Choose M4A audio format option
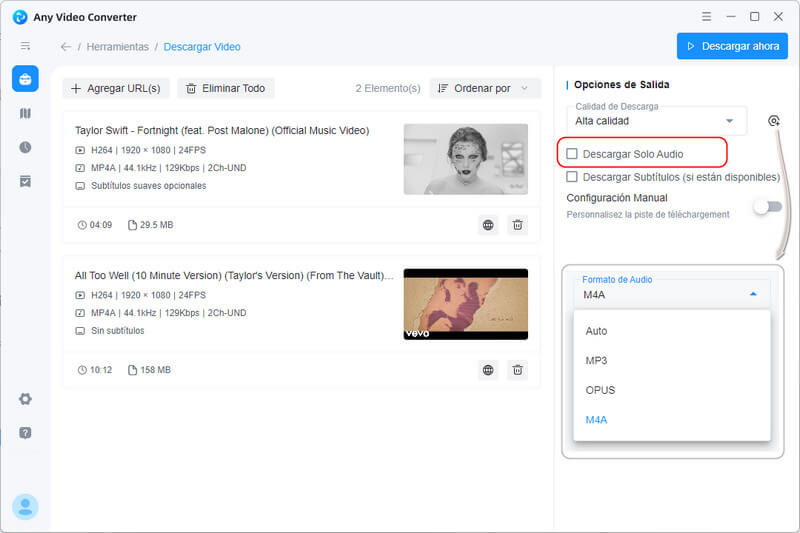 pyautogui.click(x=672, y=420)
